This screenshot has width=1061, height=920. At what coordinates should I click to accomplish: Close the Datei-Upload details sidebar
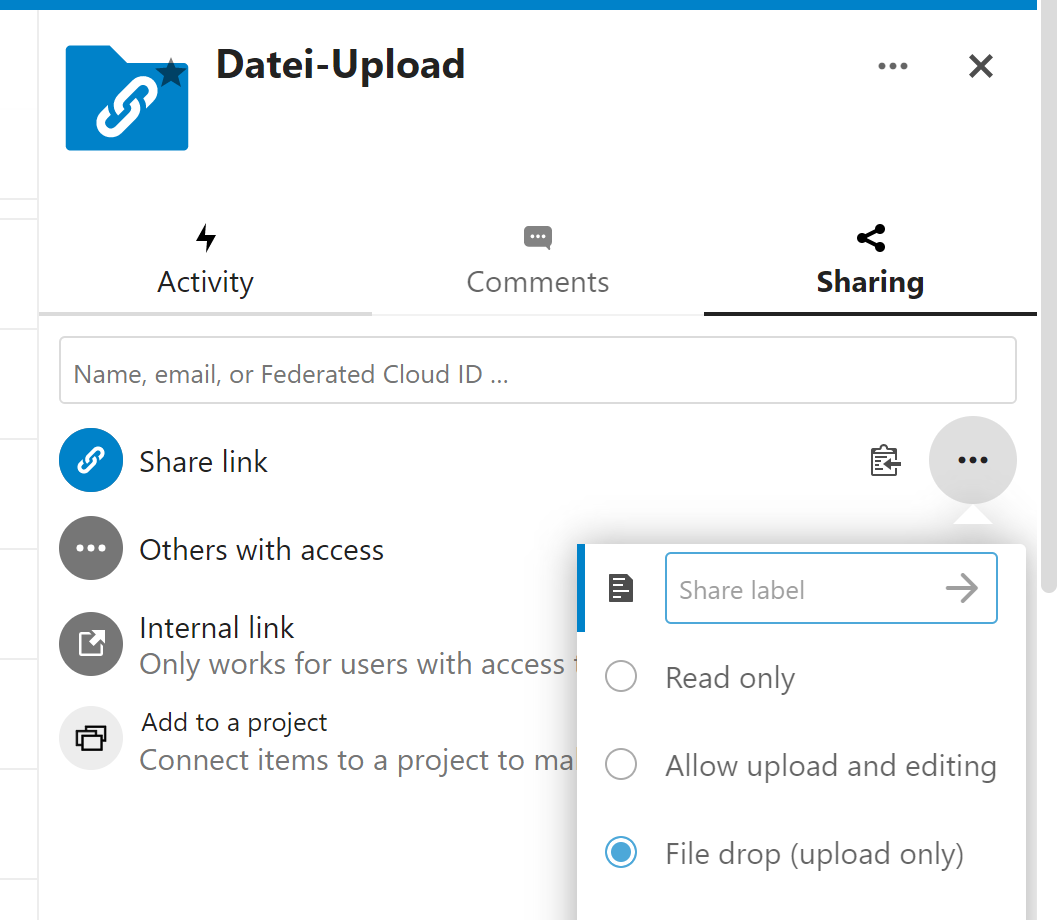(x=980, y=66)
